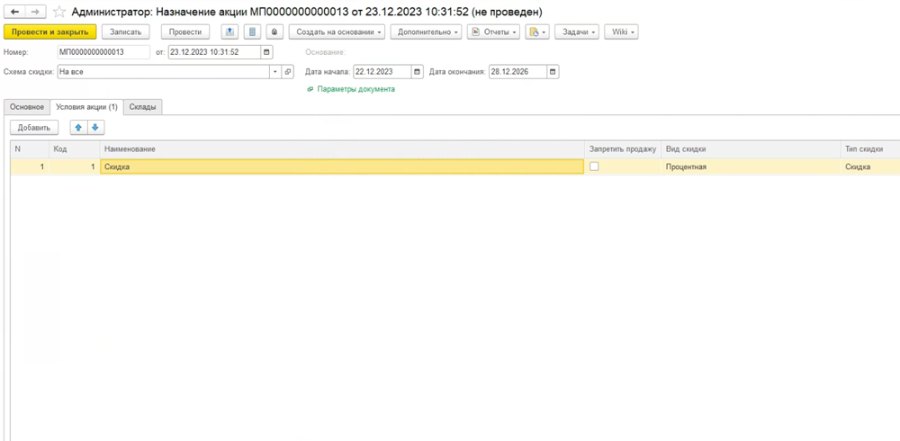
Task: Click the Наименование cell 'Скидка'
Action: pyautogui.click(x=342, y=167)
